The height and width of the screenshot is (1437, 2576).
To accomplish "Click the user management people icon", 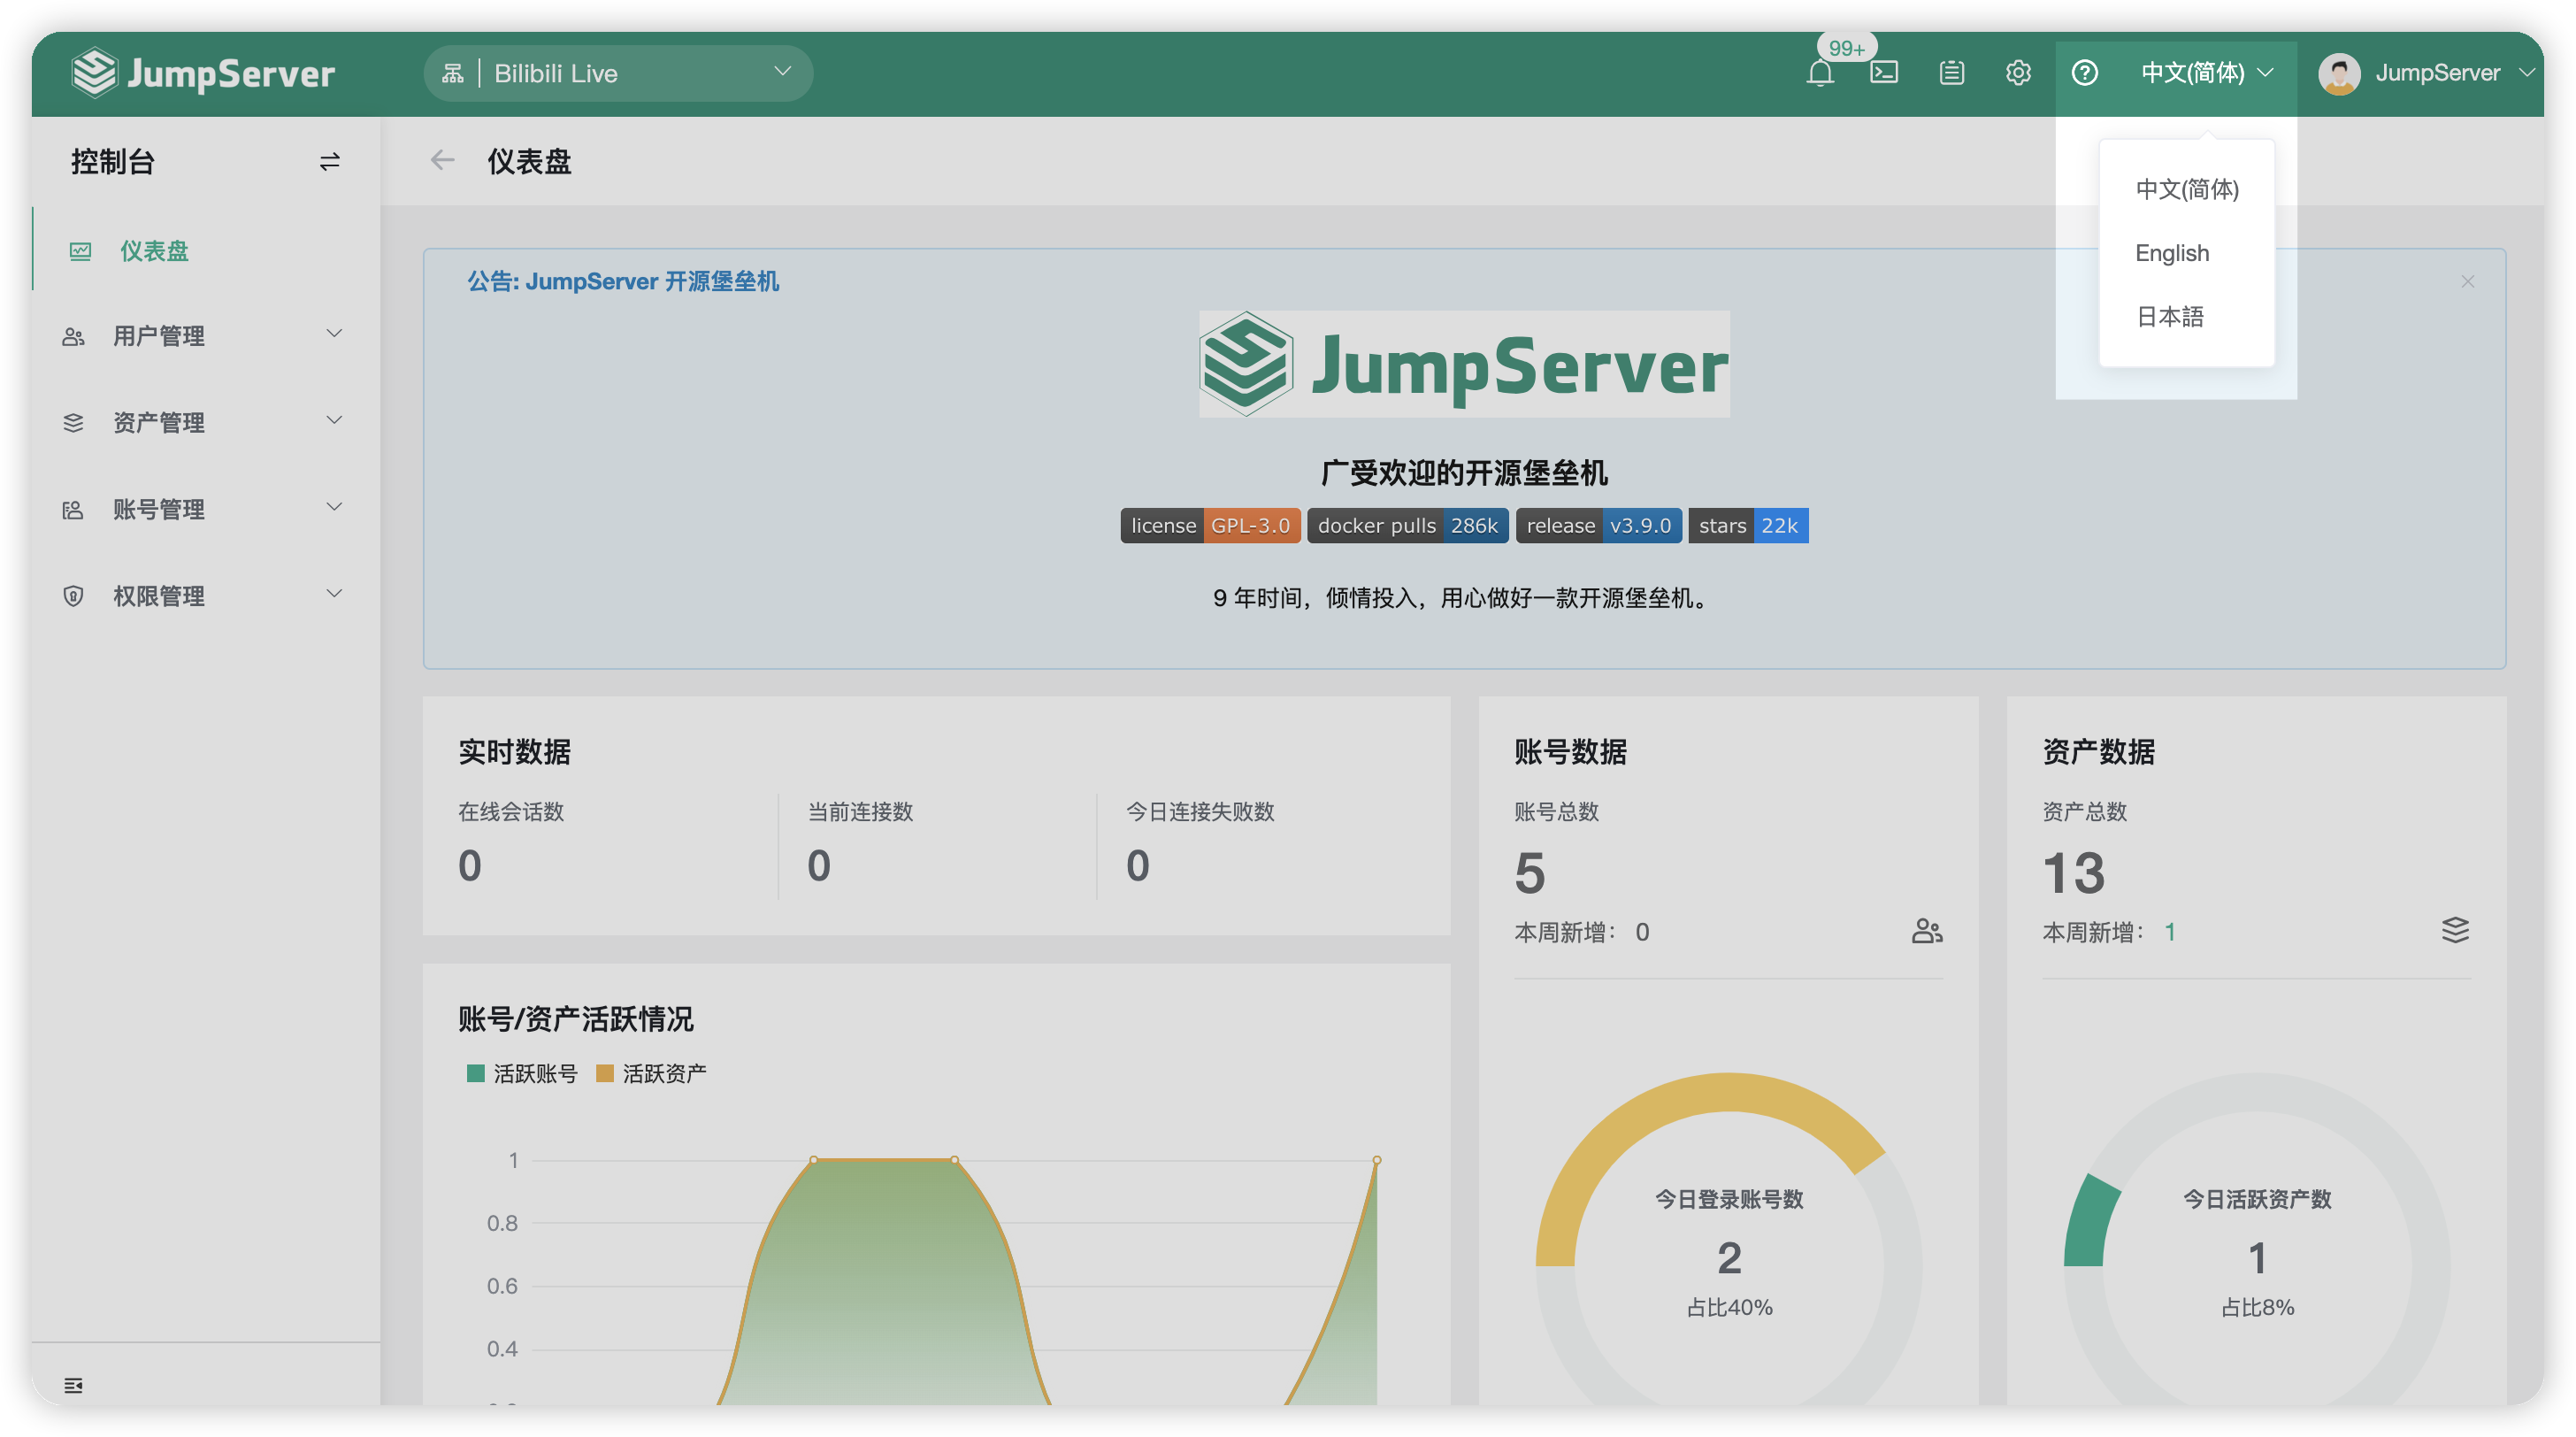I will tap(73, 336).
